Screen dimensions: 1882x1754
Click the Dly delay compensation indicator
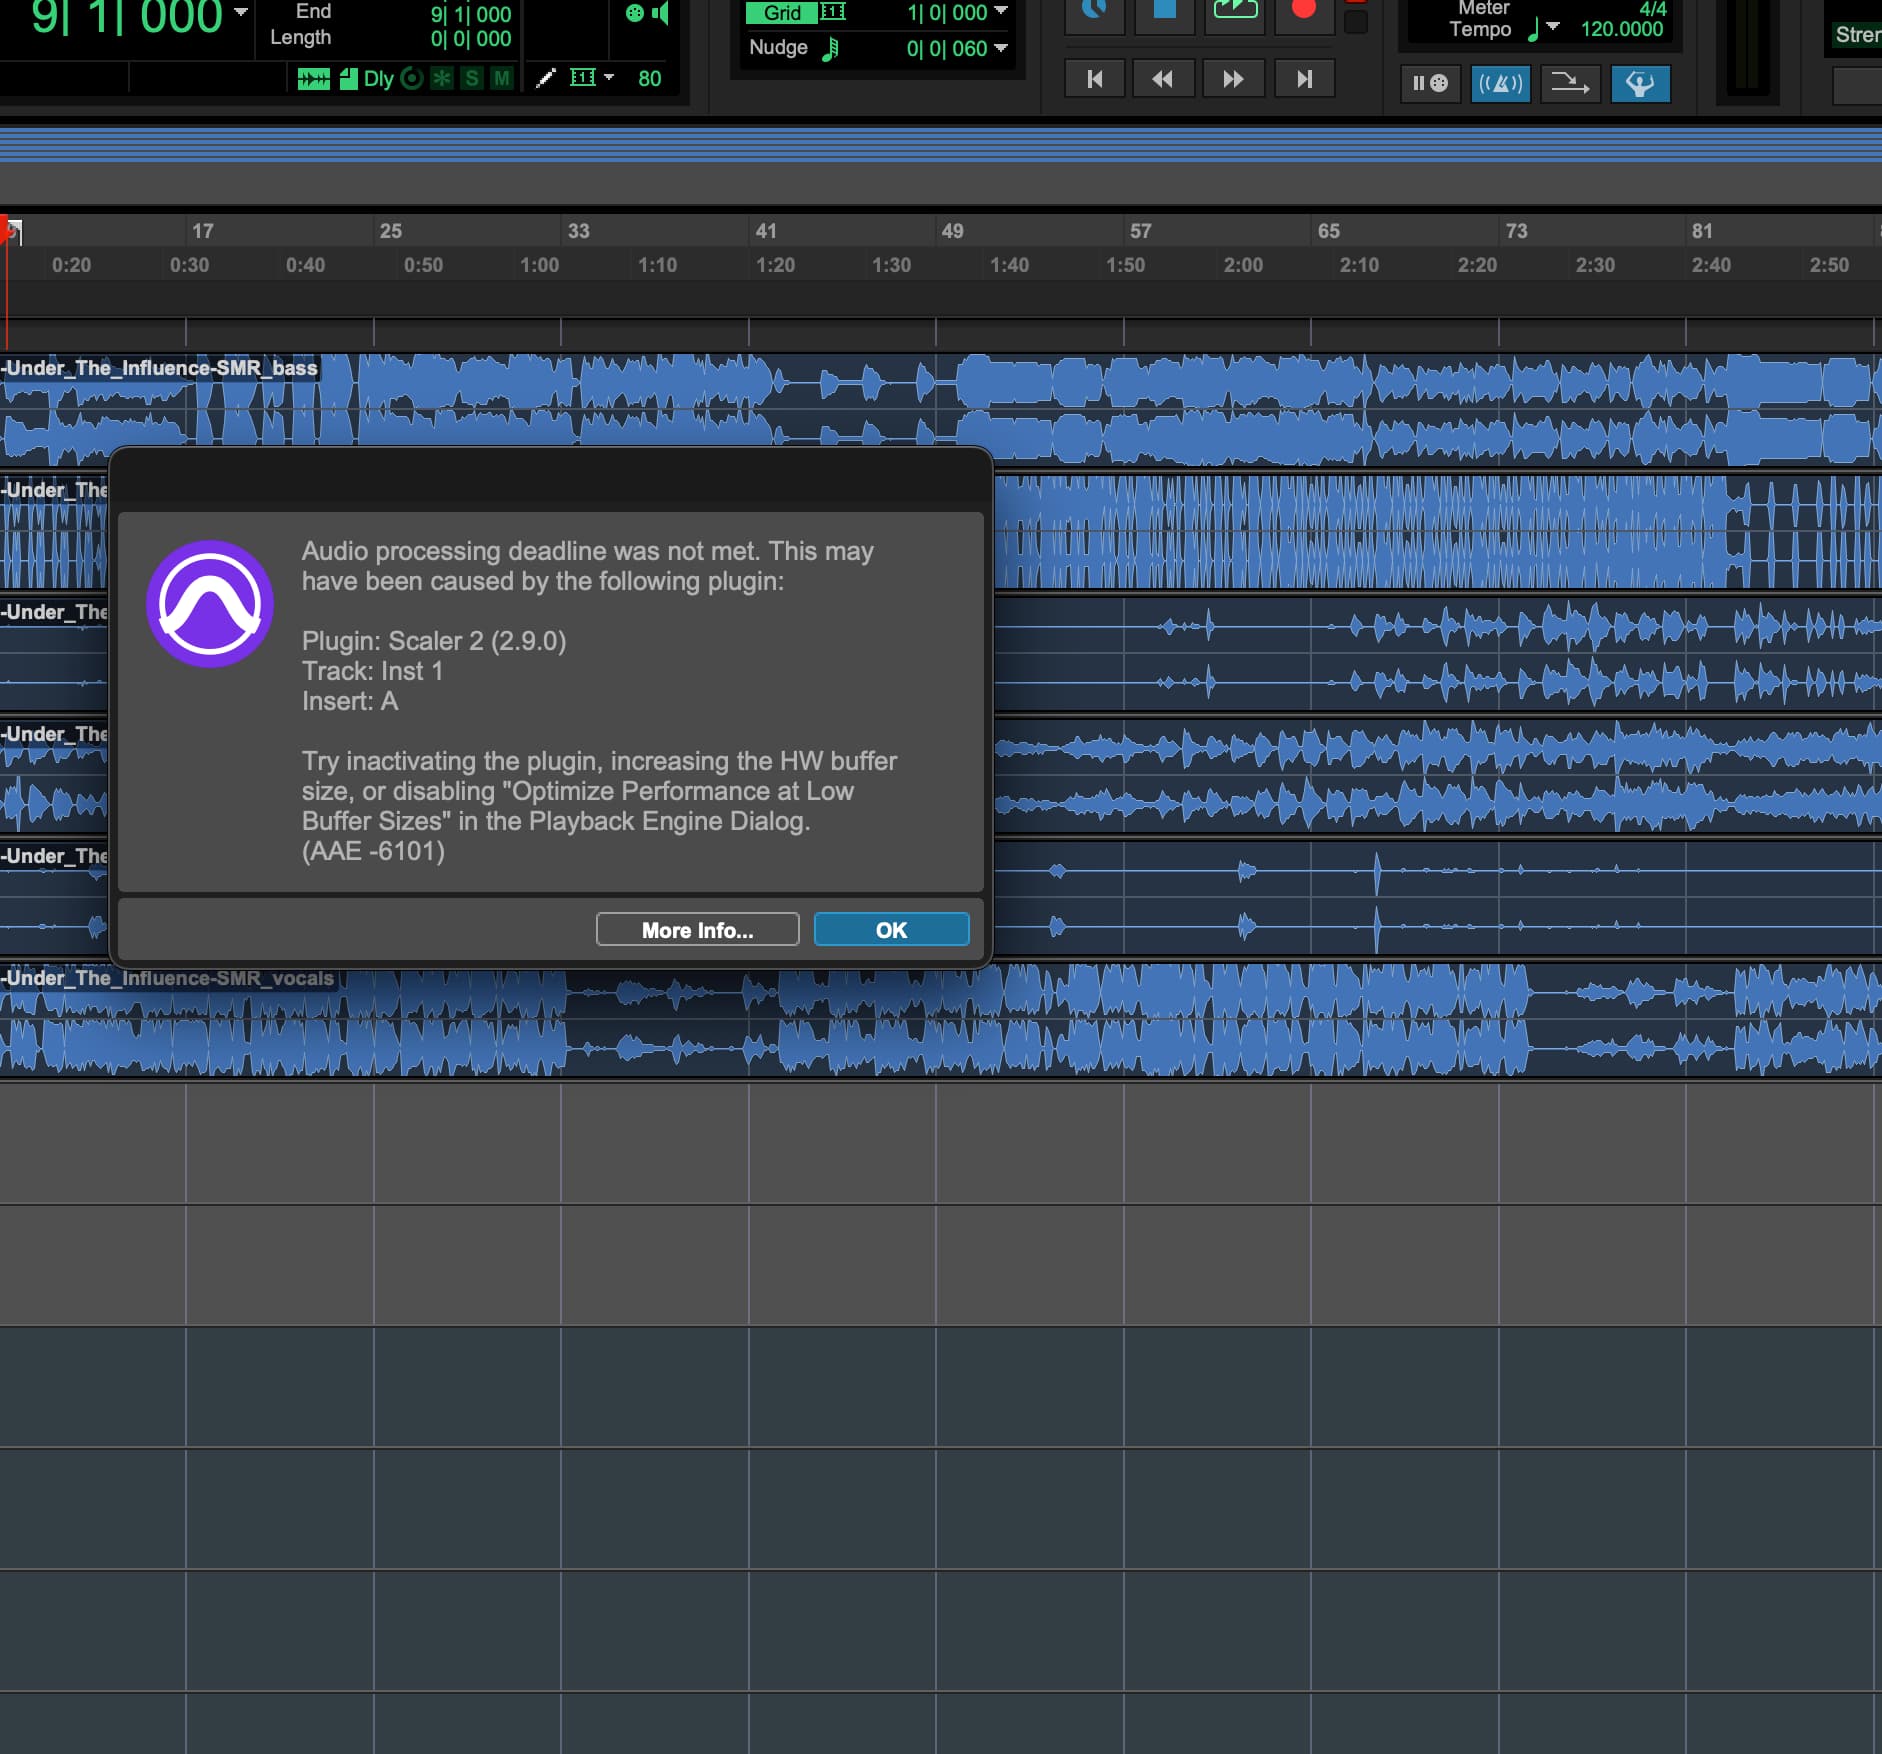(378, 78)
